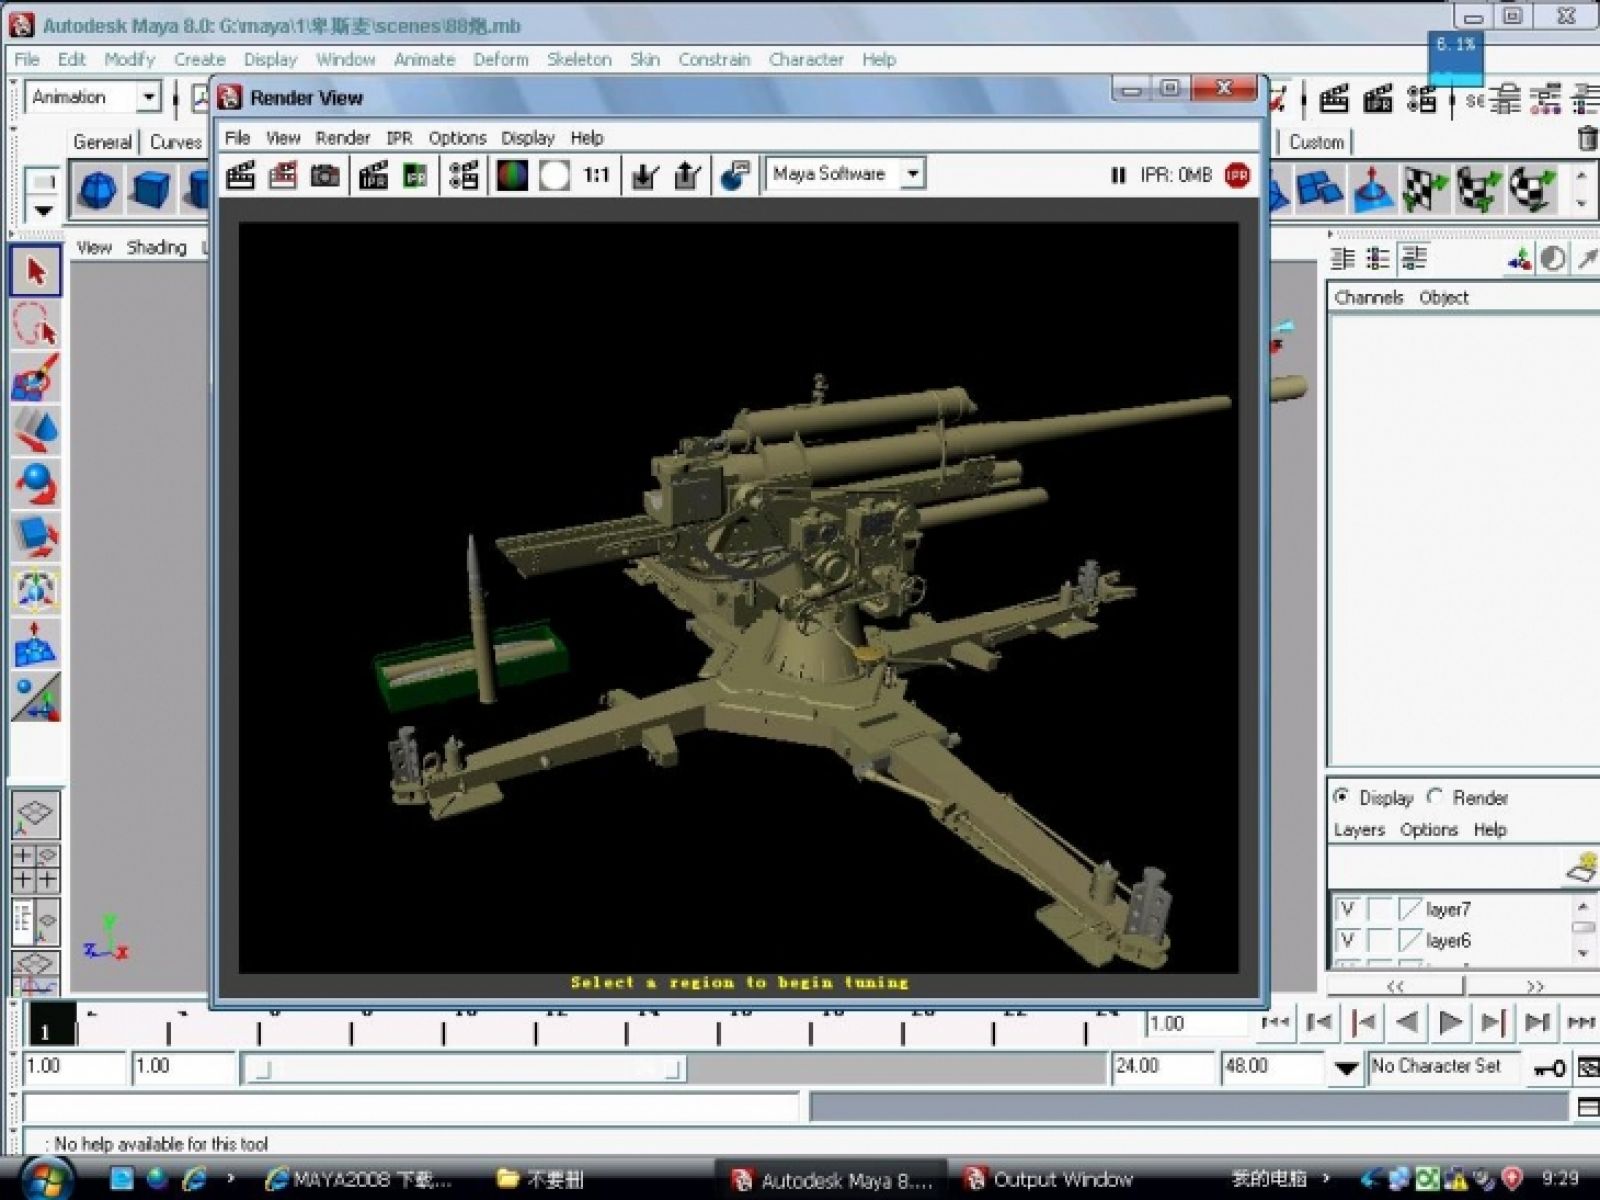Open Layers menu in layer editor
The image size is (1600, 1200).
pyautogui.click(x=1359, y=829)
